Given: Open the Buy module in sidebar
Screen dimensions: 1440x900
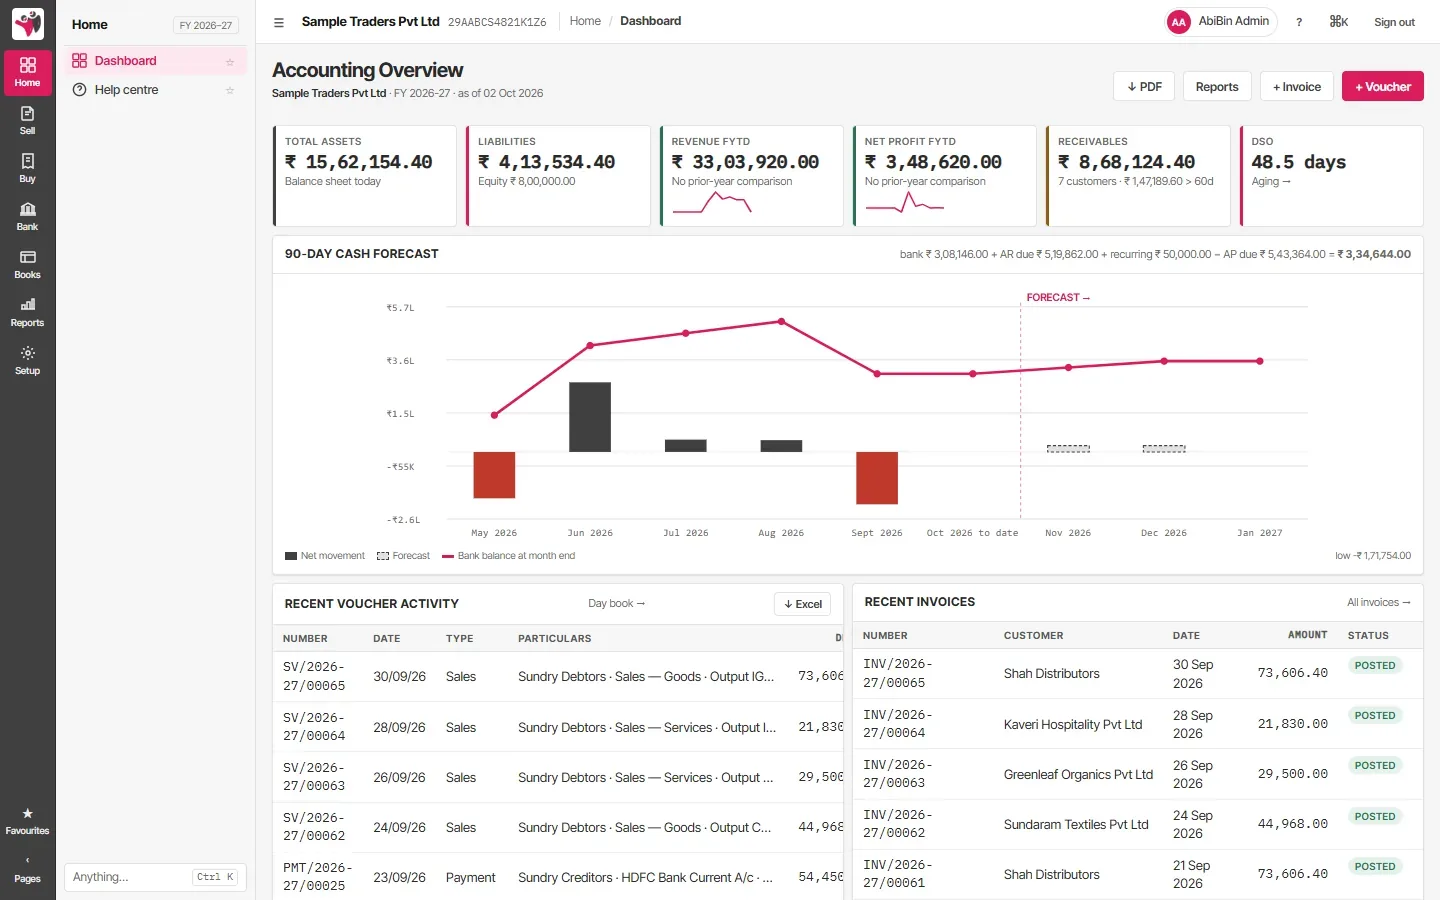Looking at the screenshot, I should 27,168.
